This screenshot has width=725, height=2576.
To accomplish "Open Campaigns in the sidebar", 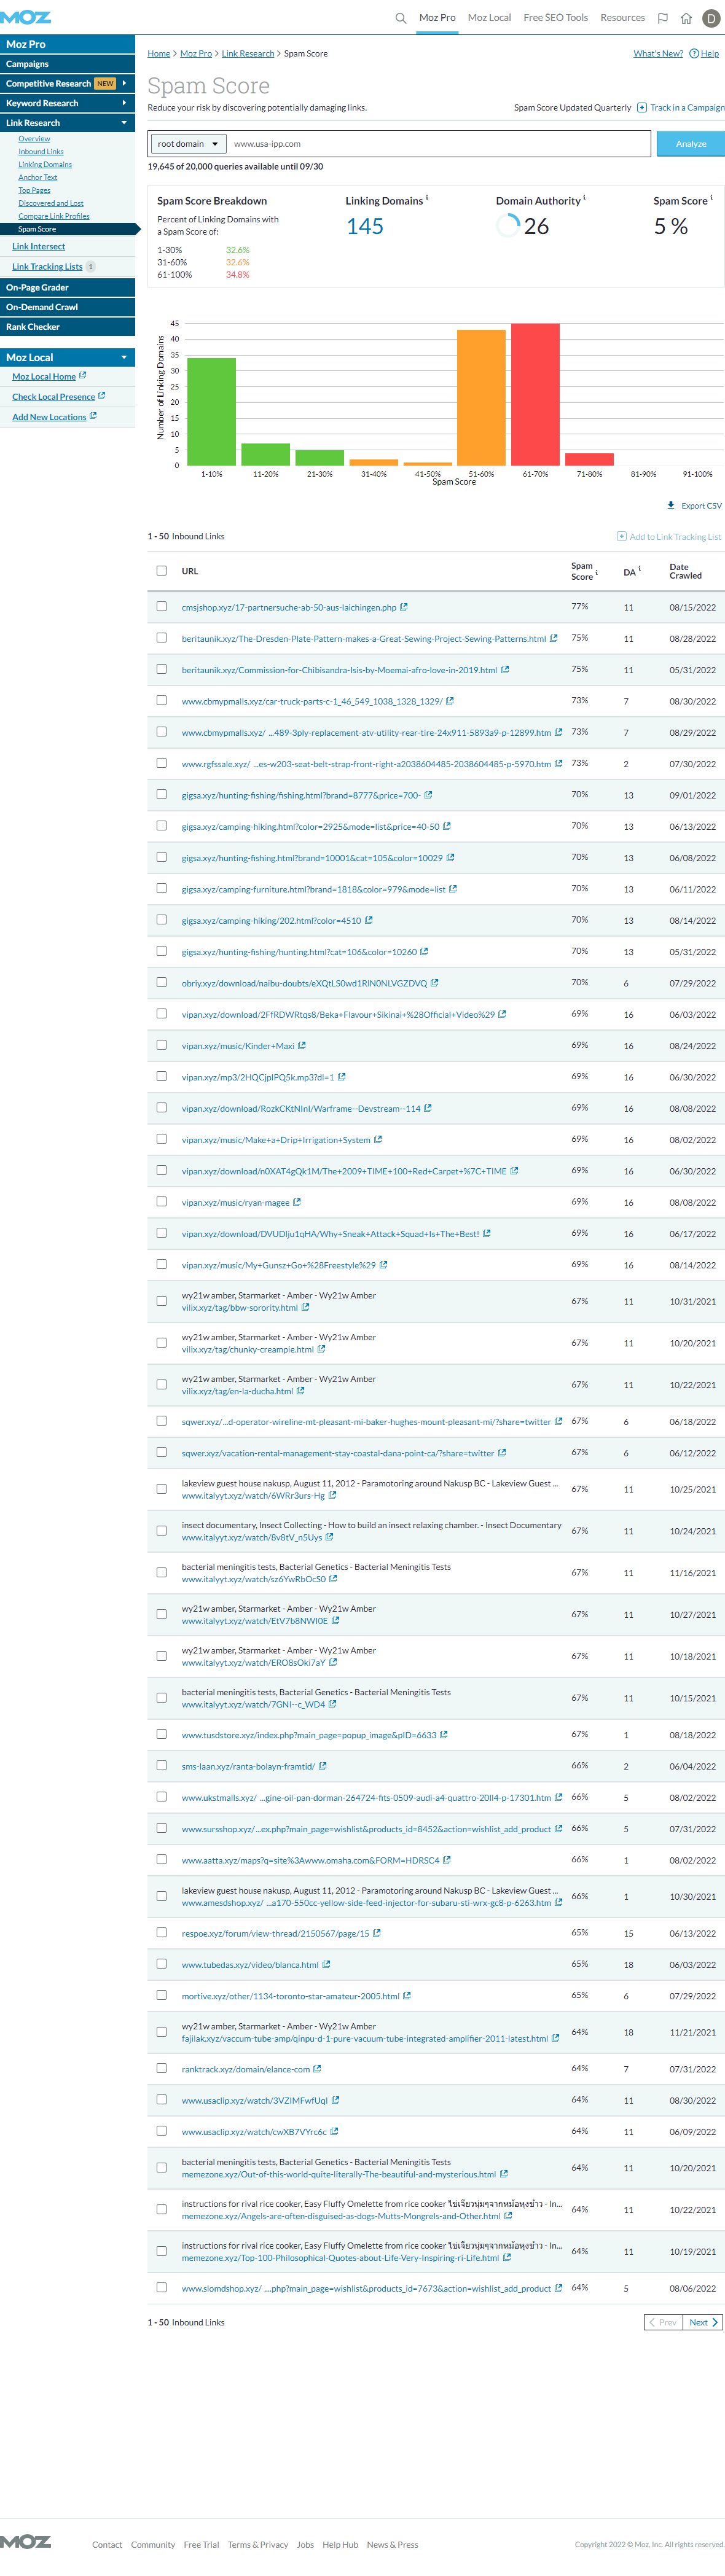I will (67, 64).
